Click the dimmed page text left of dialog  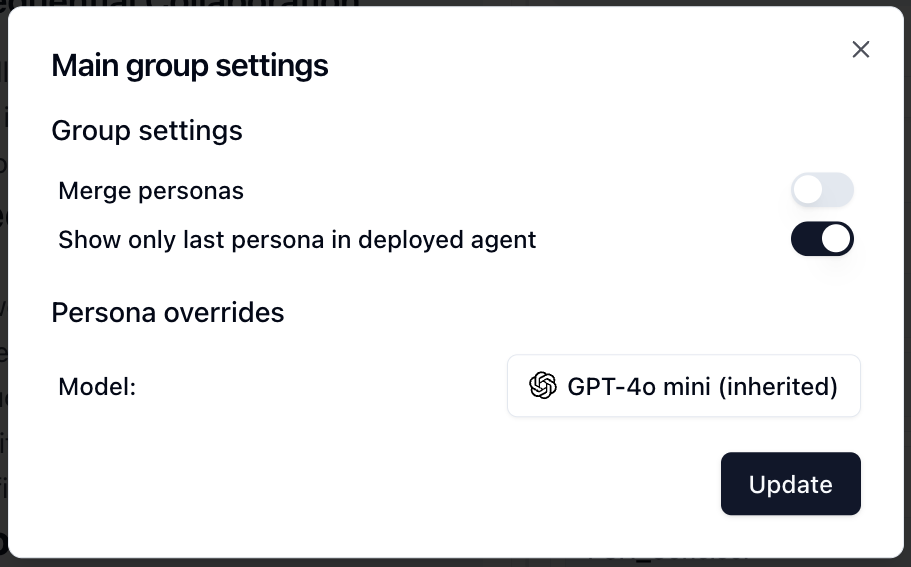click(3, 300)
